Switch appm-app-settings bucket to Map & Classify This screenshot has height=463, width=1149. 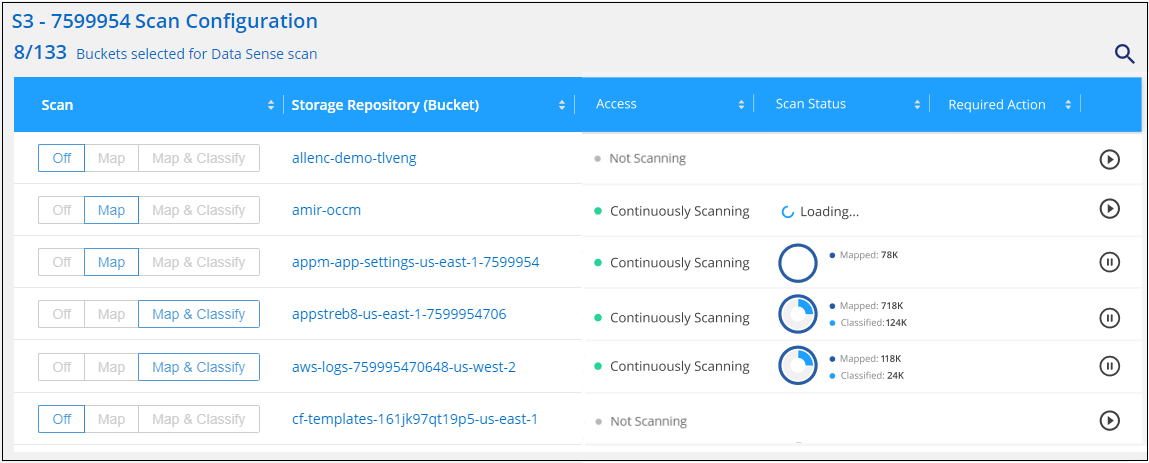pos(198,262)
